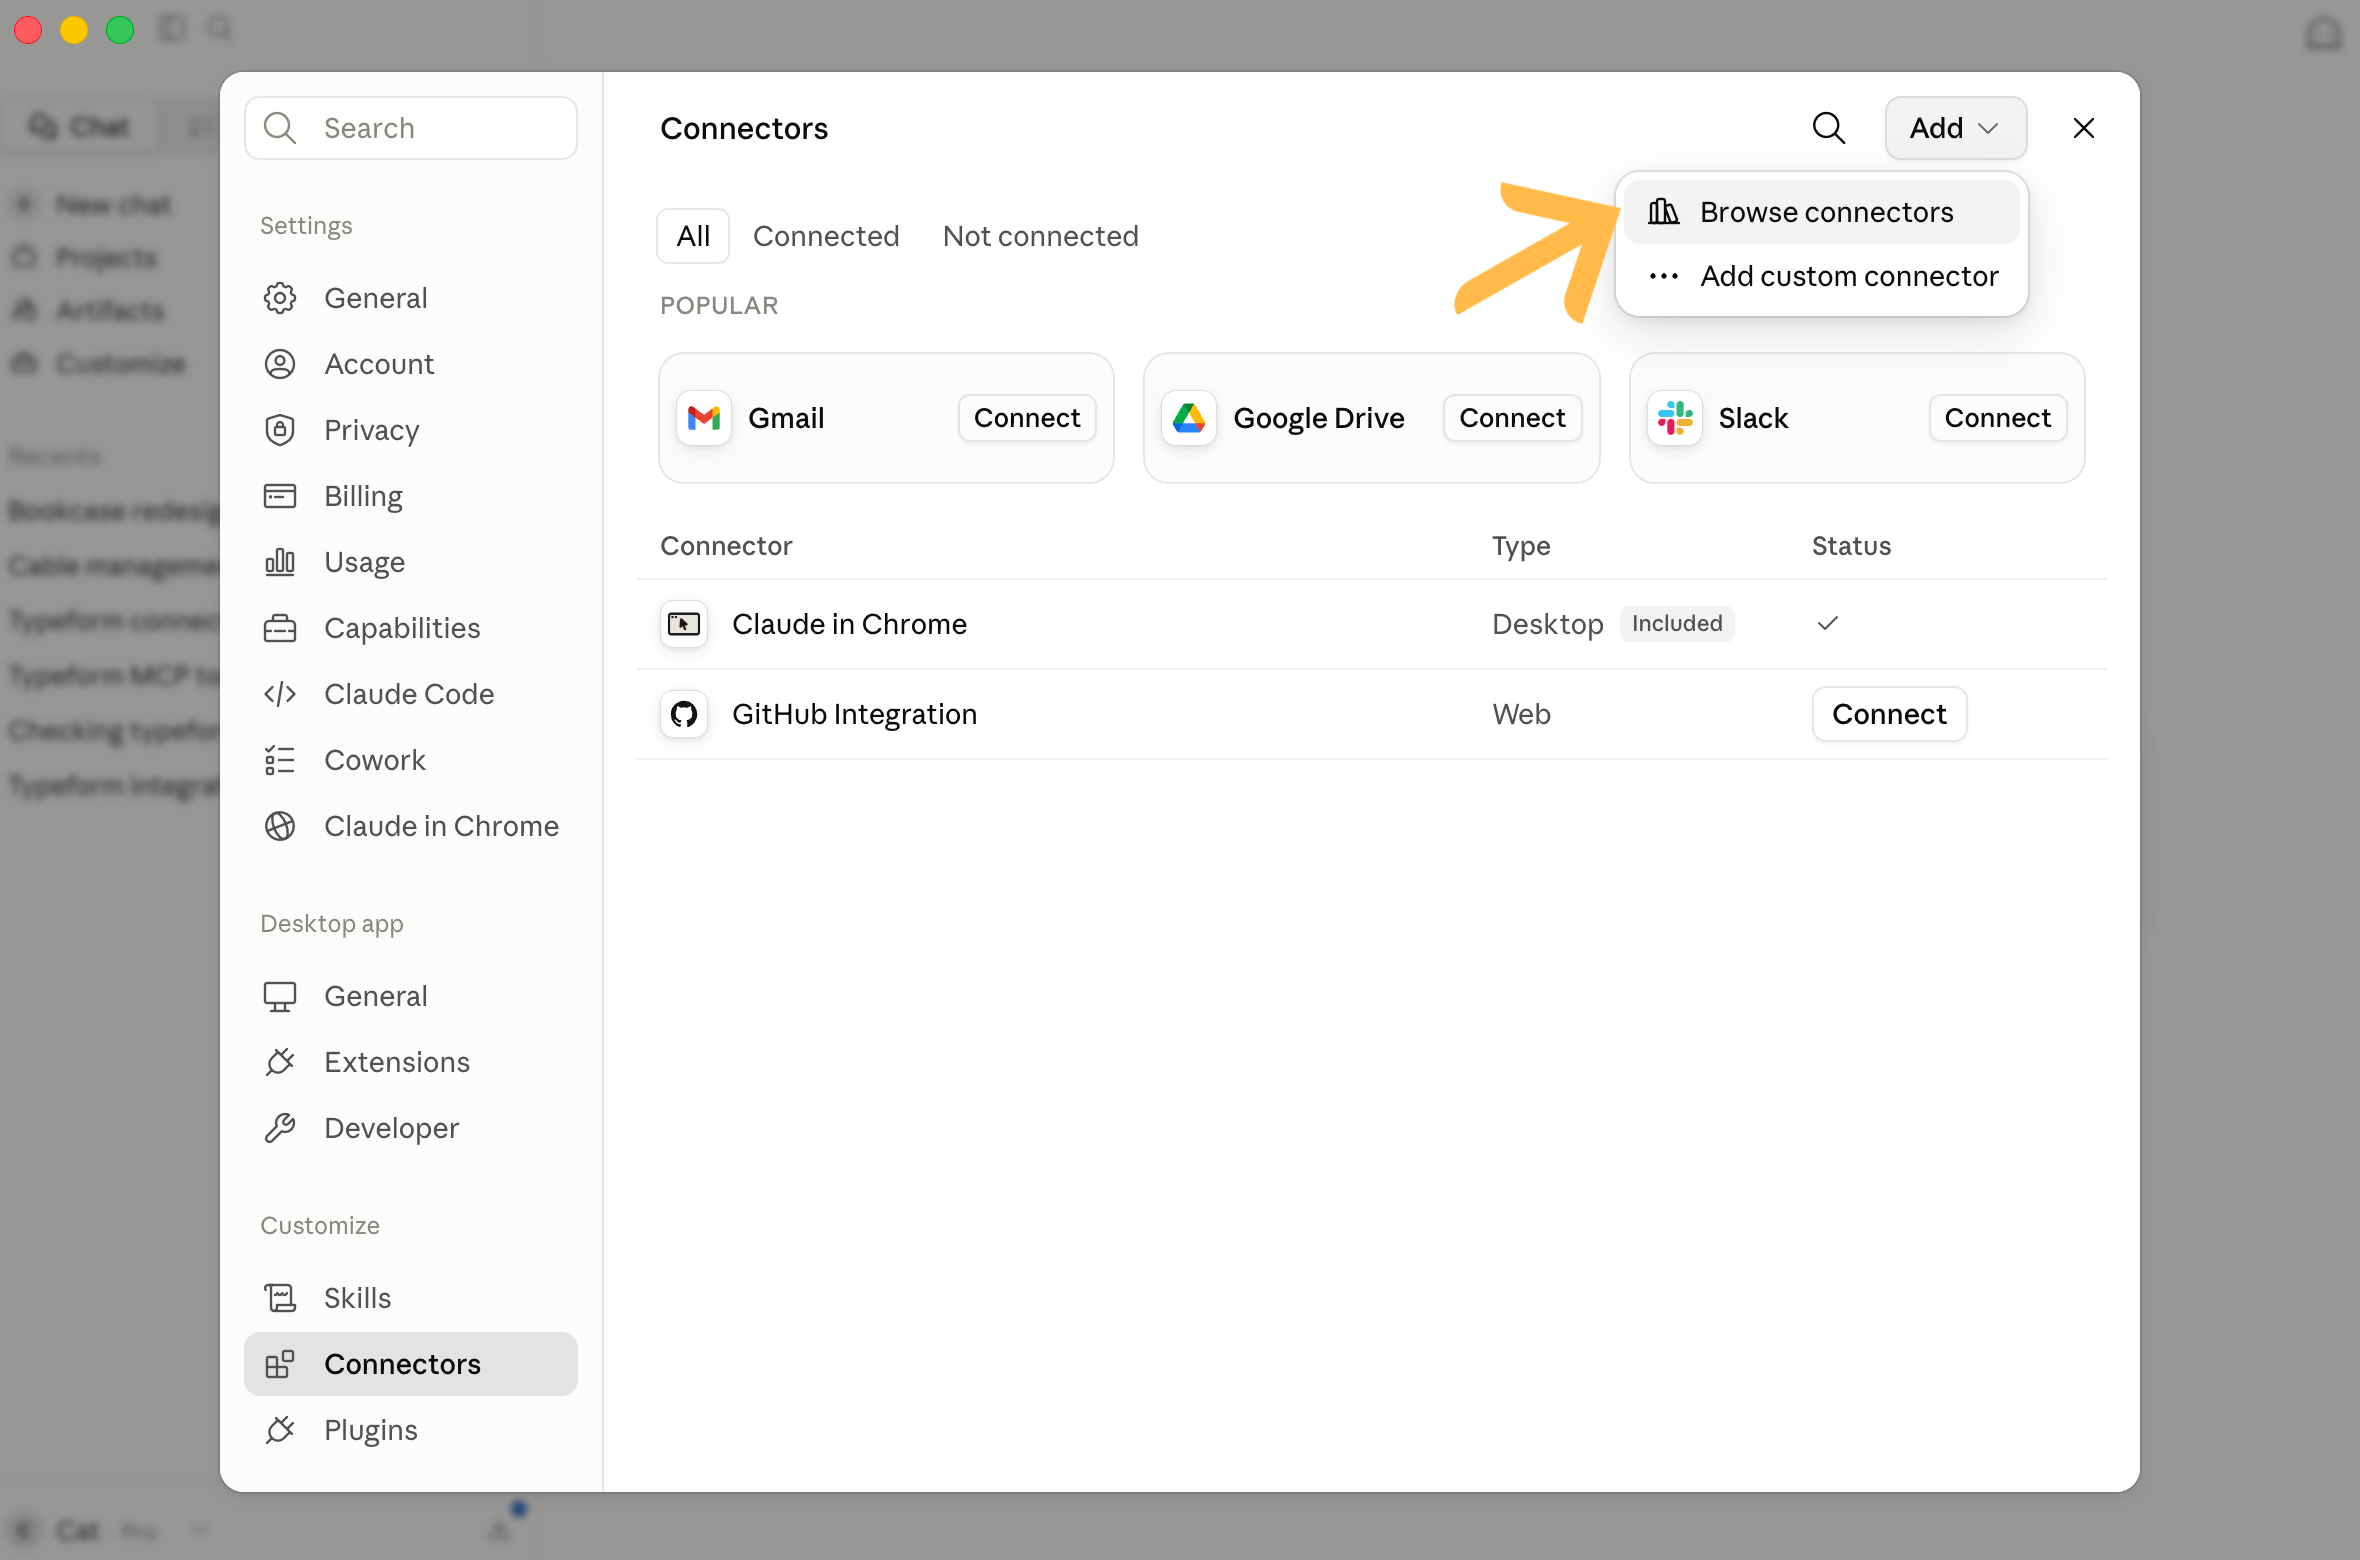Click the Web type in GitHub Integration row
This screenshot has height=1560, width=2360.
tap(1522, 714)
